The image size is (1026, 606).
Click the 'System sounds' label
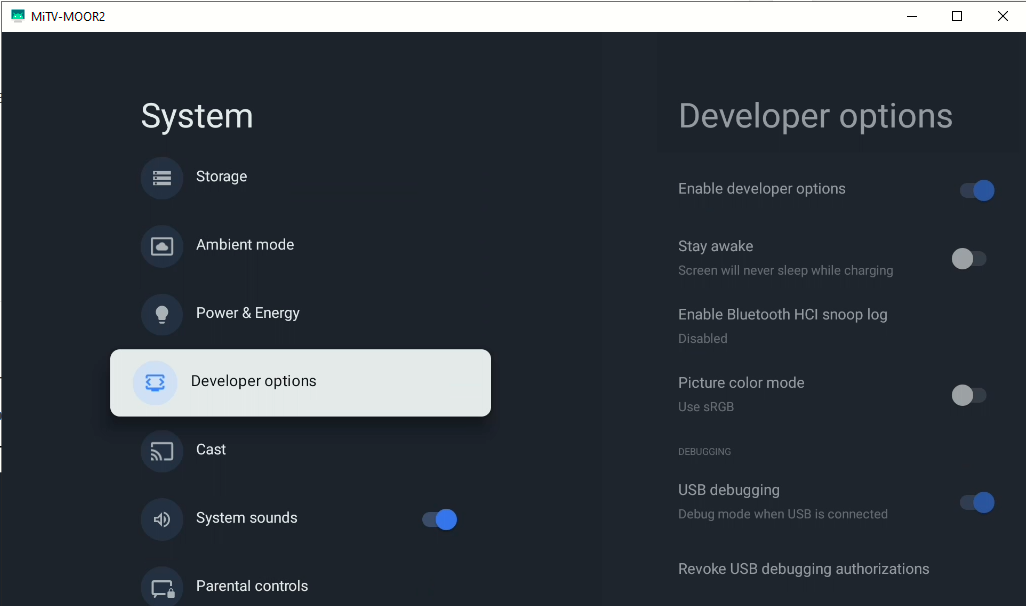[246, 518]
